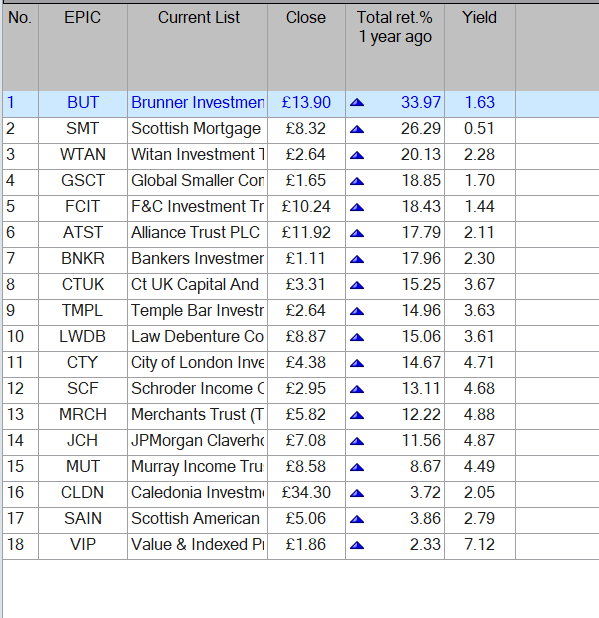Click the JPMorgan Claverhouse name cell
Screen dimensions: 599x618
click(197, 441)
